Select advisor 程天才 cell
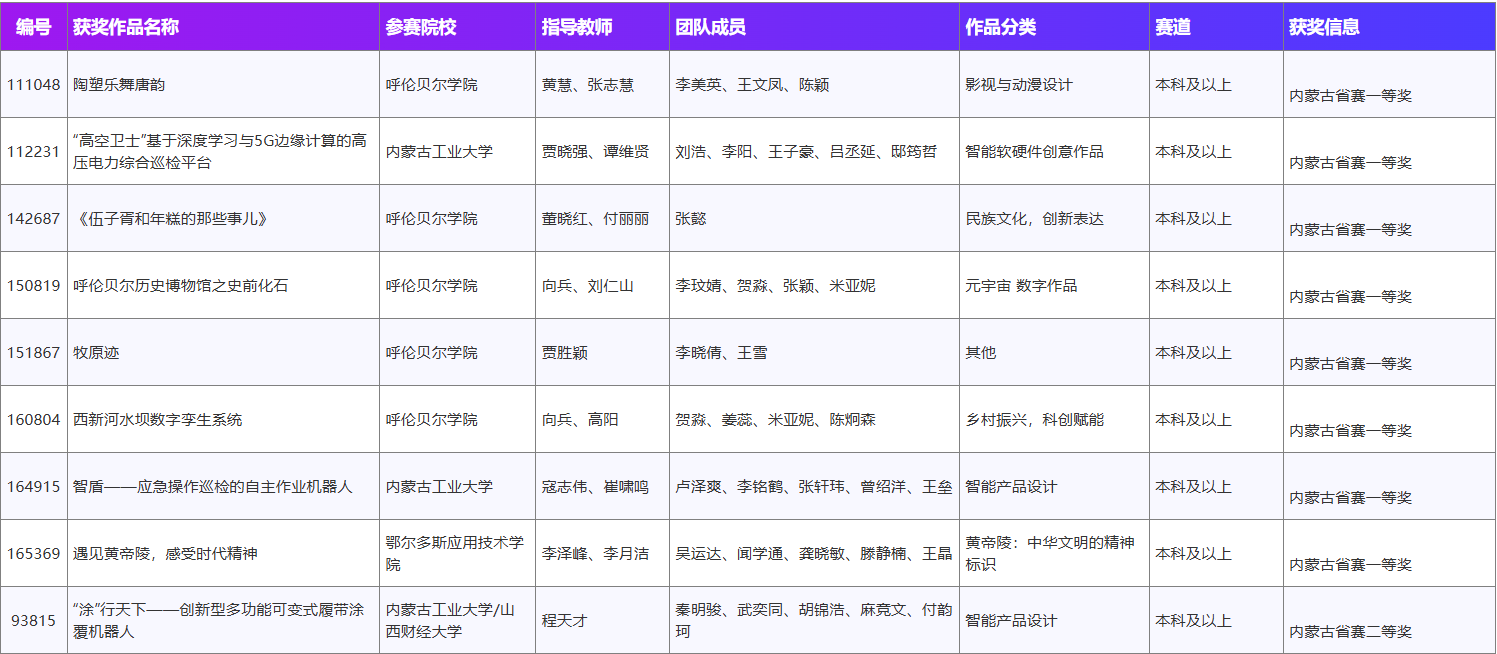This screenshot has height=654, width=1497. tap(564, 621)
